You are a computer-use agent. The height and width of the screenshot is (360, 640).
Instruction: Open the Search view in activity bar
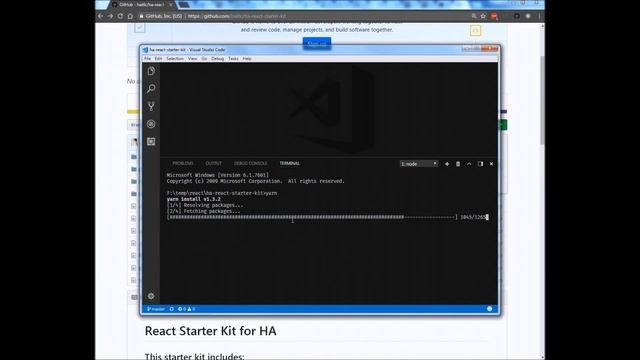[x=151, y=89]
